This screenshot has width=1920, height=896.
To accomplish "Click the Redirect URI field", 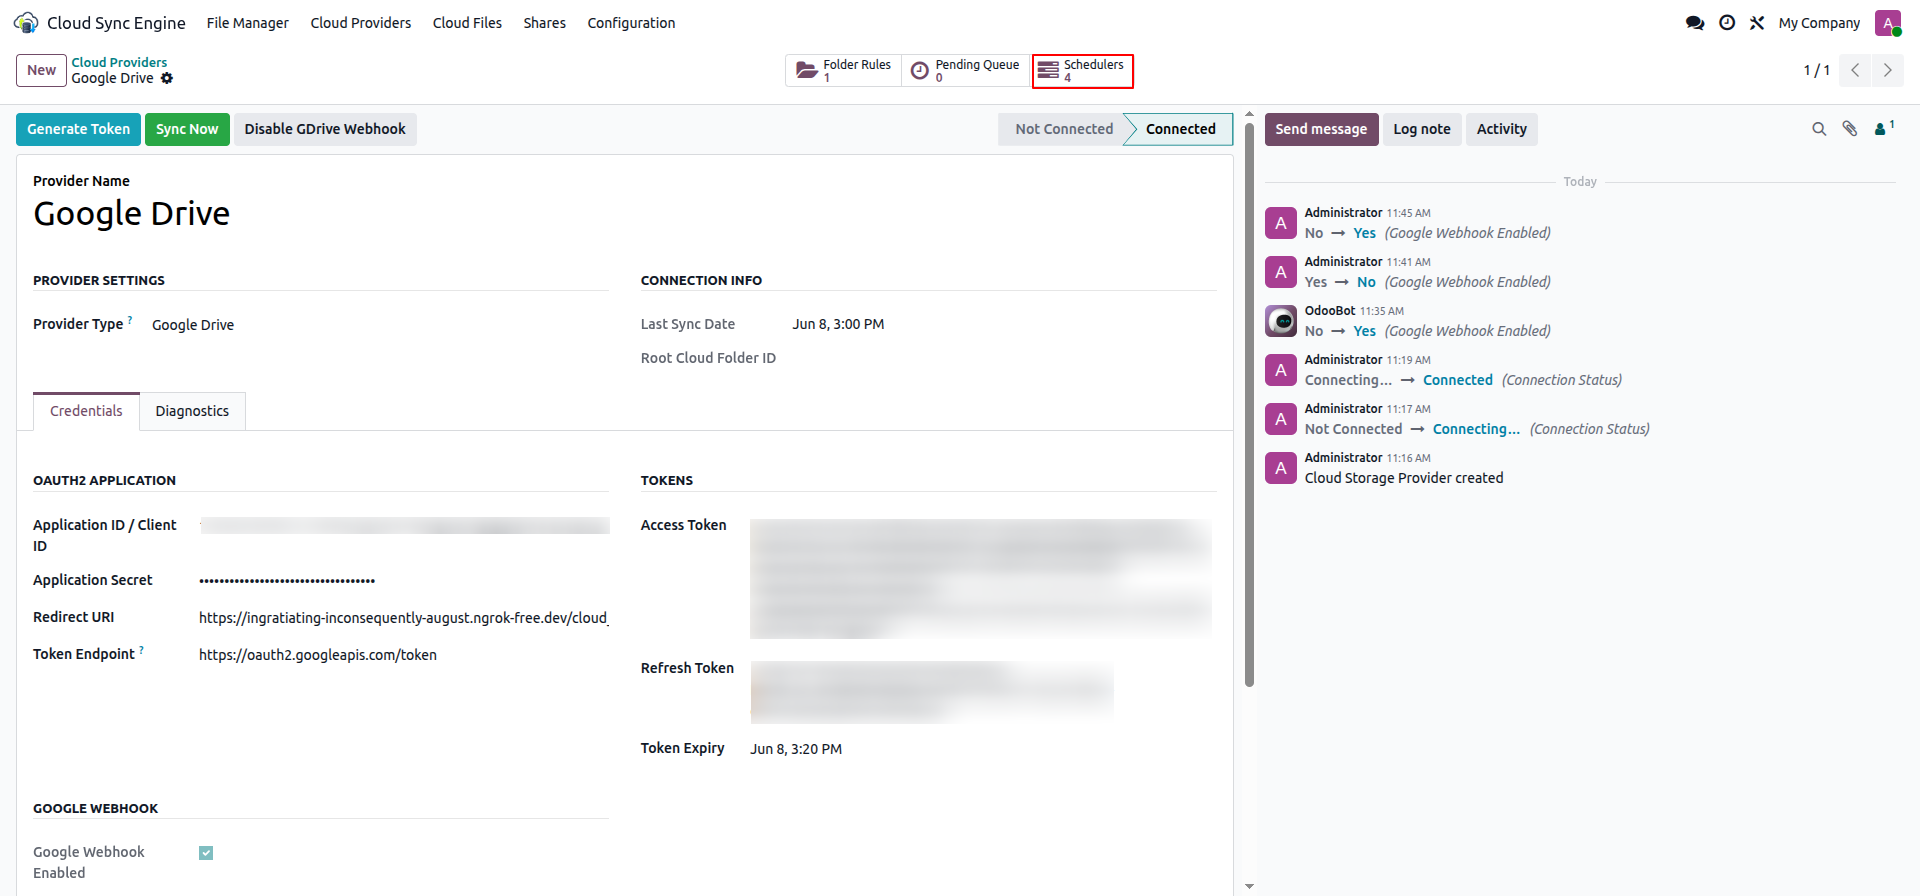I will point(404,618).
